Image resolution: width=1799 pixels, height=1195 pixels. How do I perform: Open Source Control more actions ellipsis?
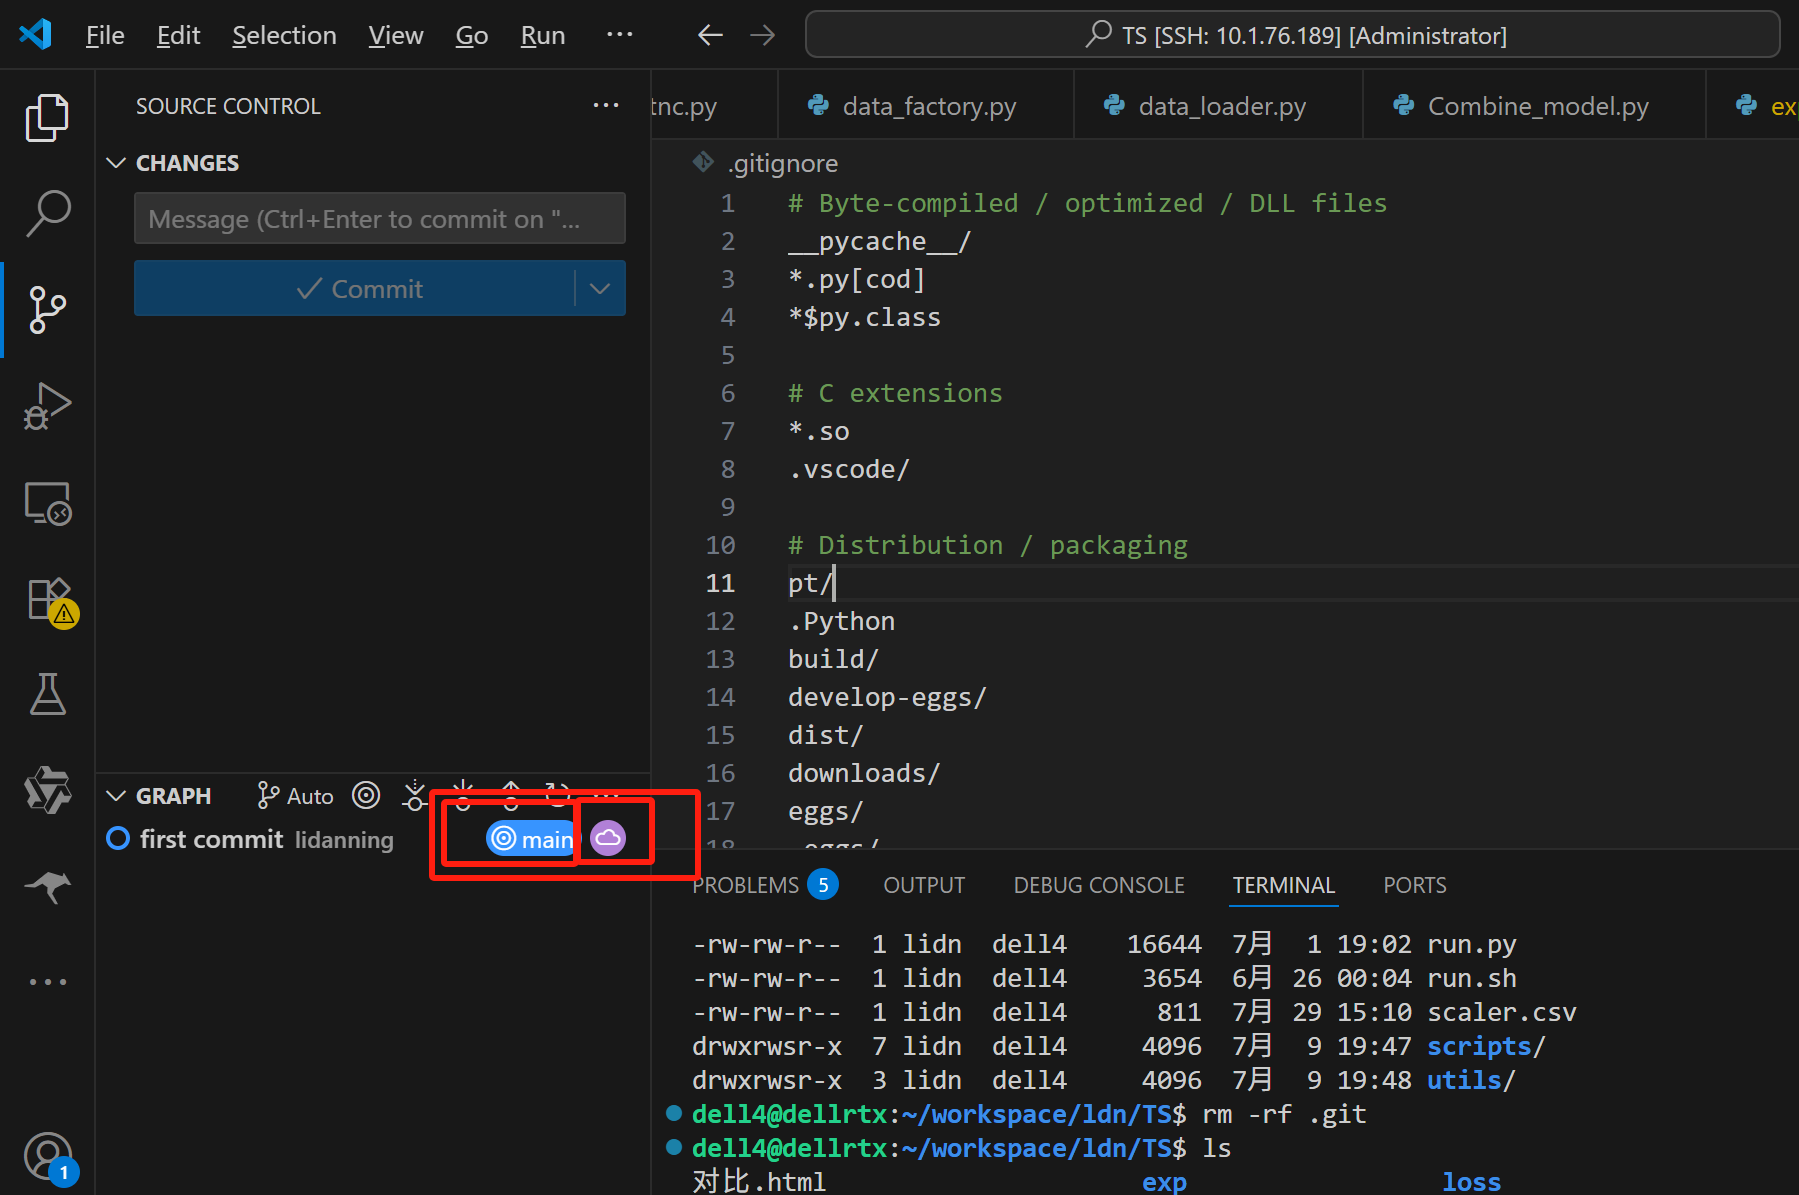coord(605,106)
